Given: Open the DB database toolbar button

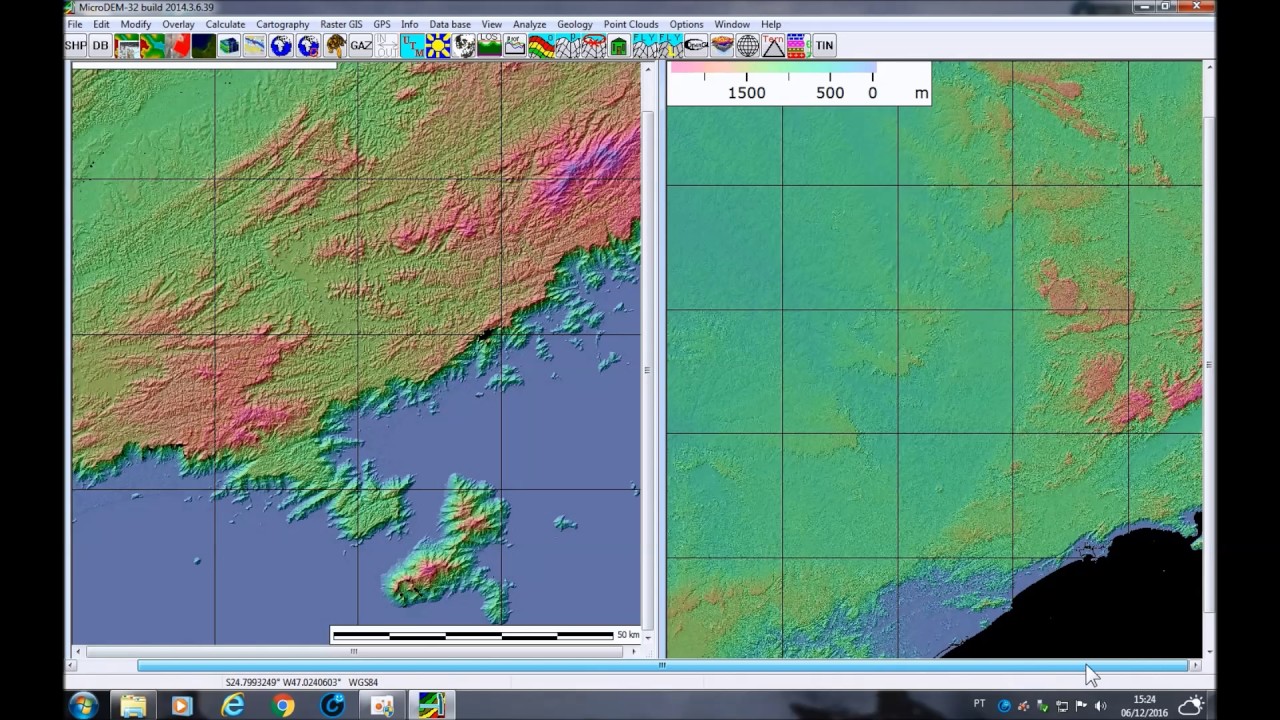Looking at the screenshot, I should [100, 45].
